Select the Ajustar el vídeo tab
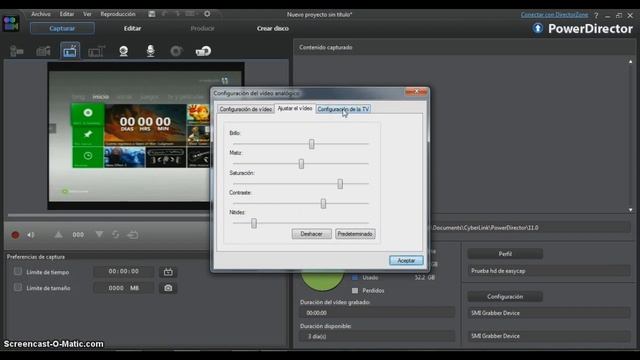 click(295, 108)
